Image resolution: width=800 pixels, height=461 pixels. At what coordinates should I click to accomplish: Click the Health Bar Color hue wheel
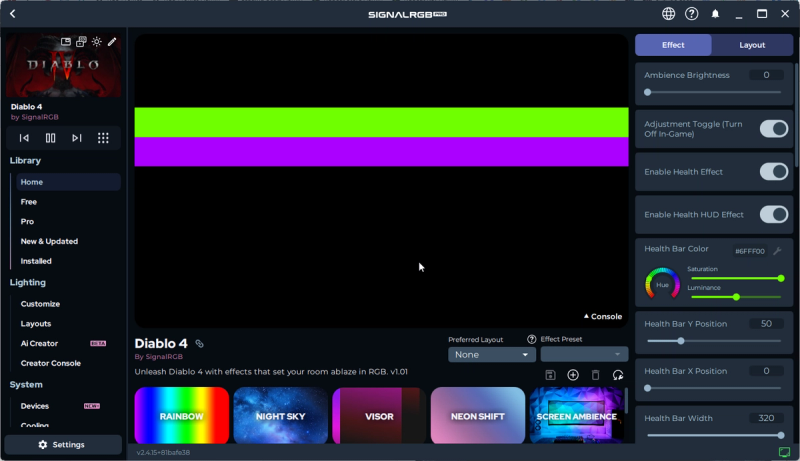[x=661, y=284]
